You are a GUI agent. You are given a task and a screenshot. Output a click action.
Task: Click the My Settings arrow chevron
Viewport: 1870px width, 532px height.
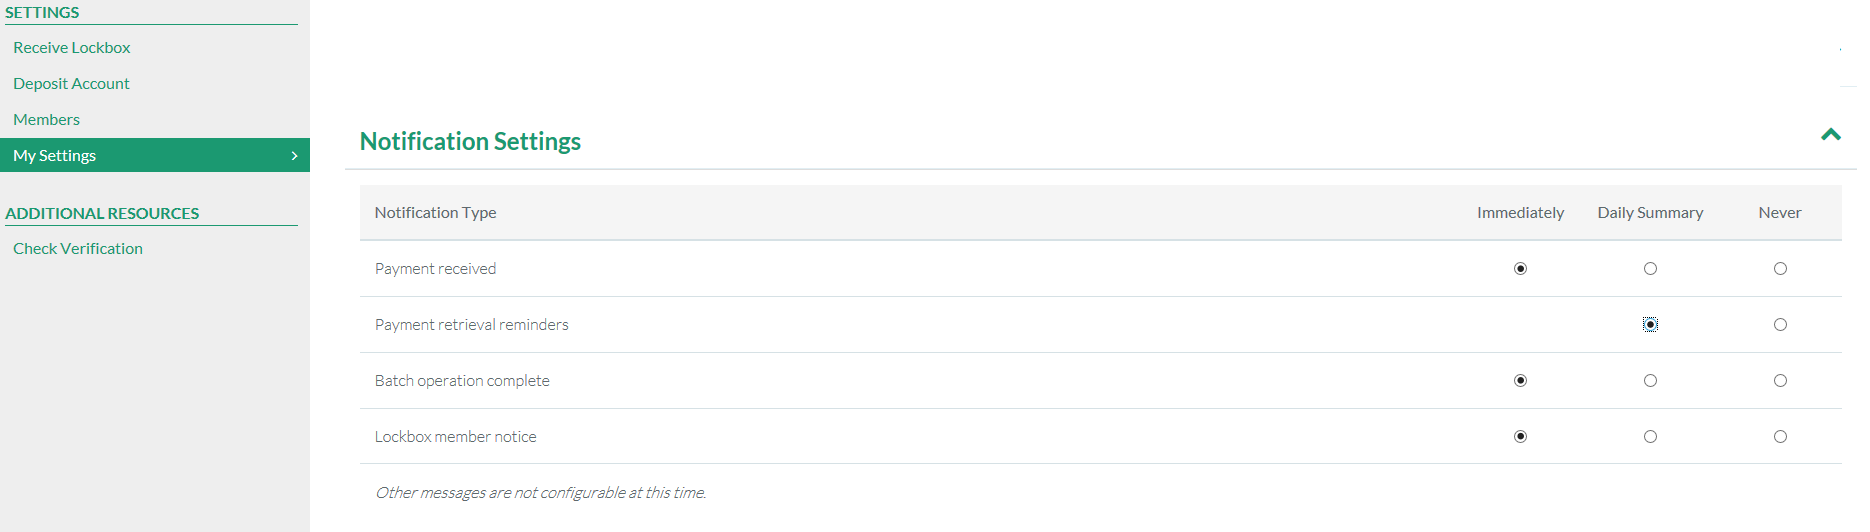click(x=294, y=156)
